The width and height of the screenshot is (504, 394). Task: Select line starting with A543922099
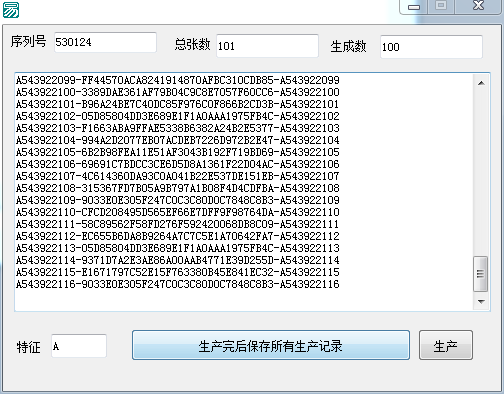178,80
